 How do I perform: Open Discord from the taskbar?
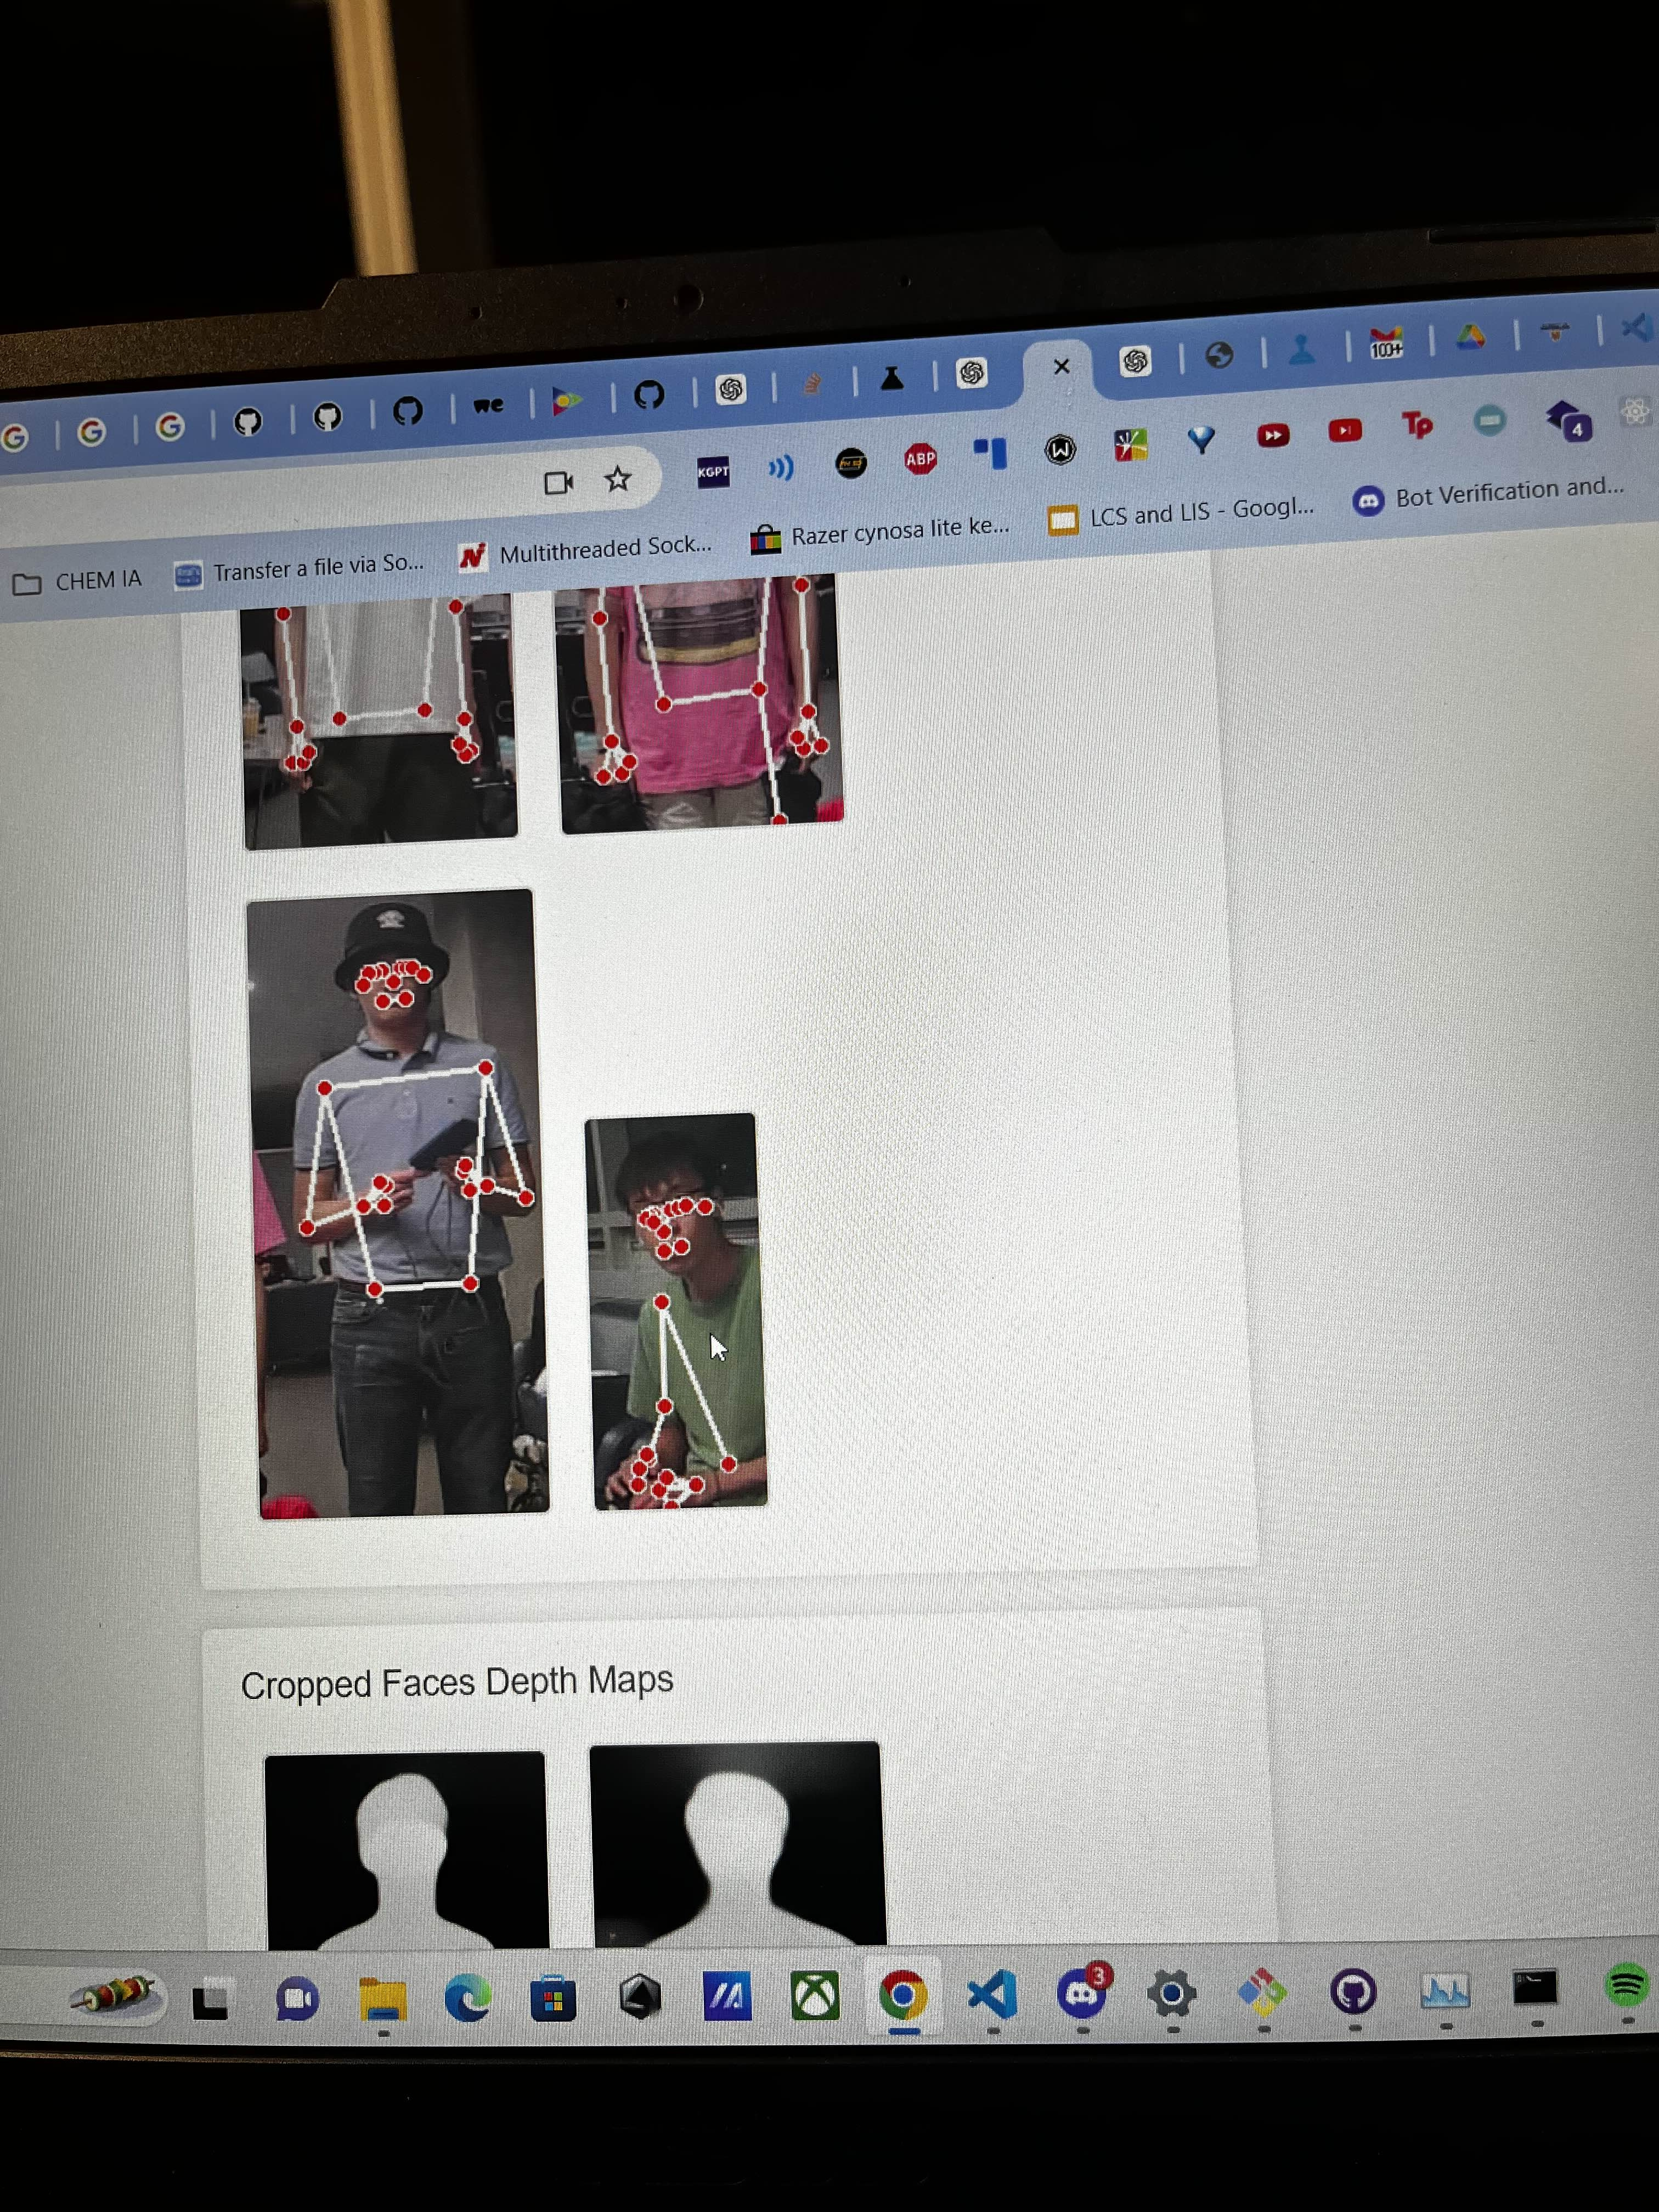(1082, 1994)
